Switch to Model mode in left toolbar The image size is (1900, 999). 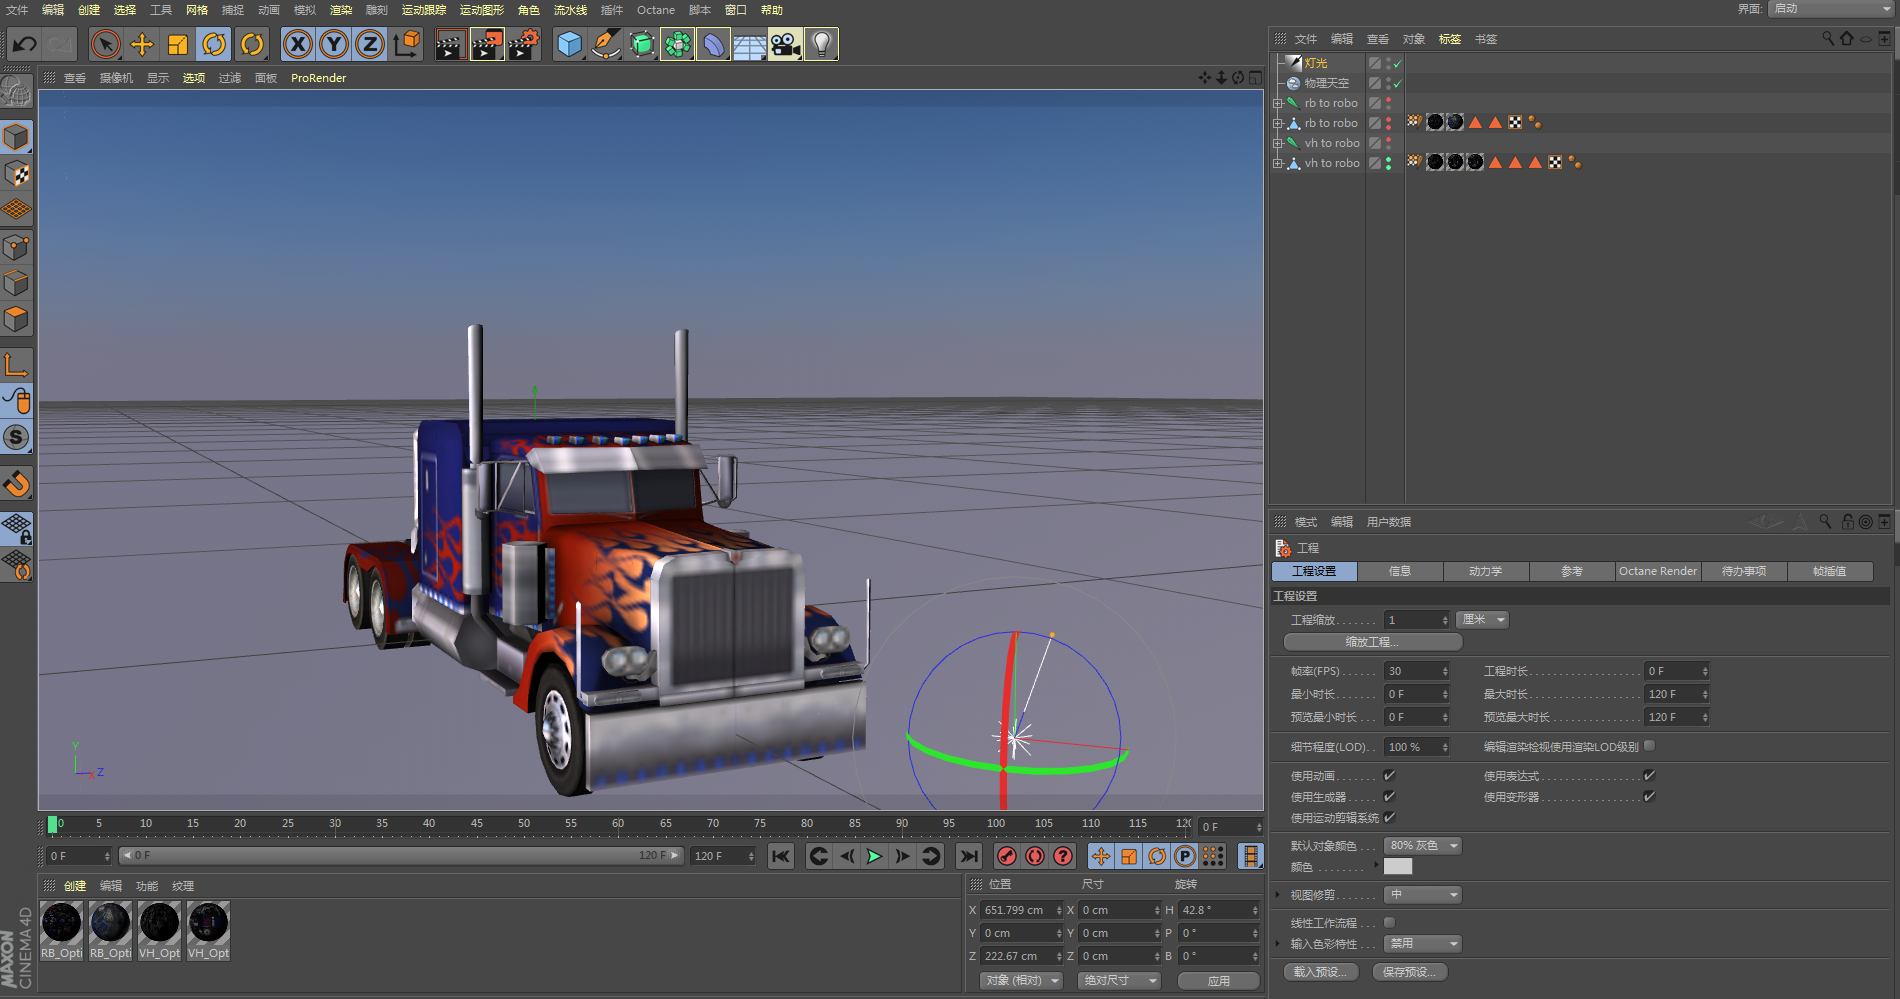pyautogui.click(x=17, y=137)
